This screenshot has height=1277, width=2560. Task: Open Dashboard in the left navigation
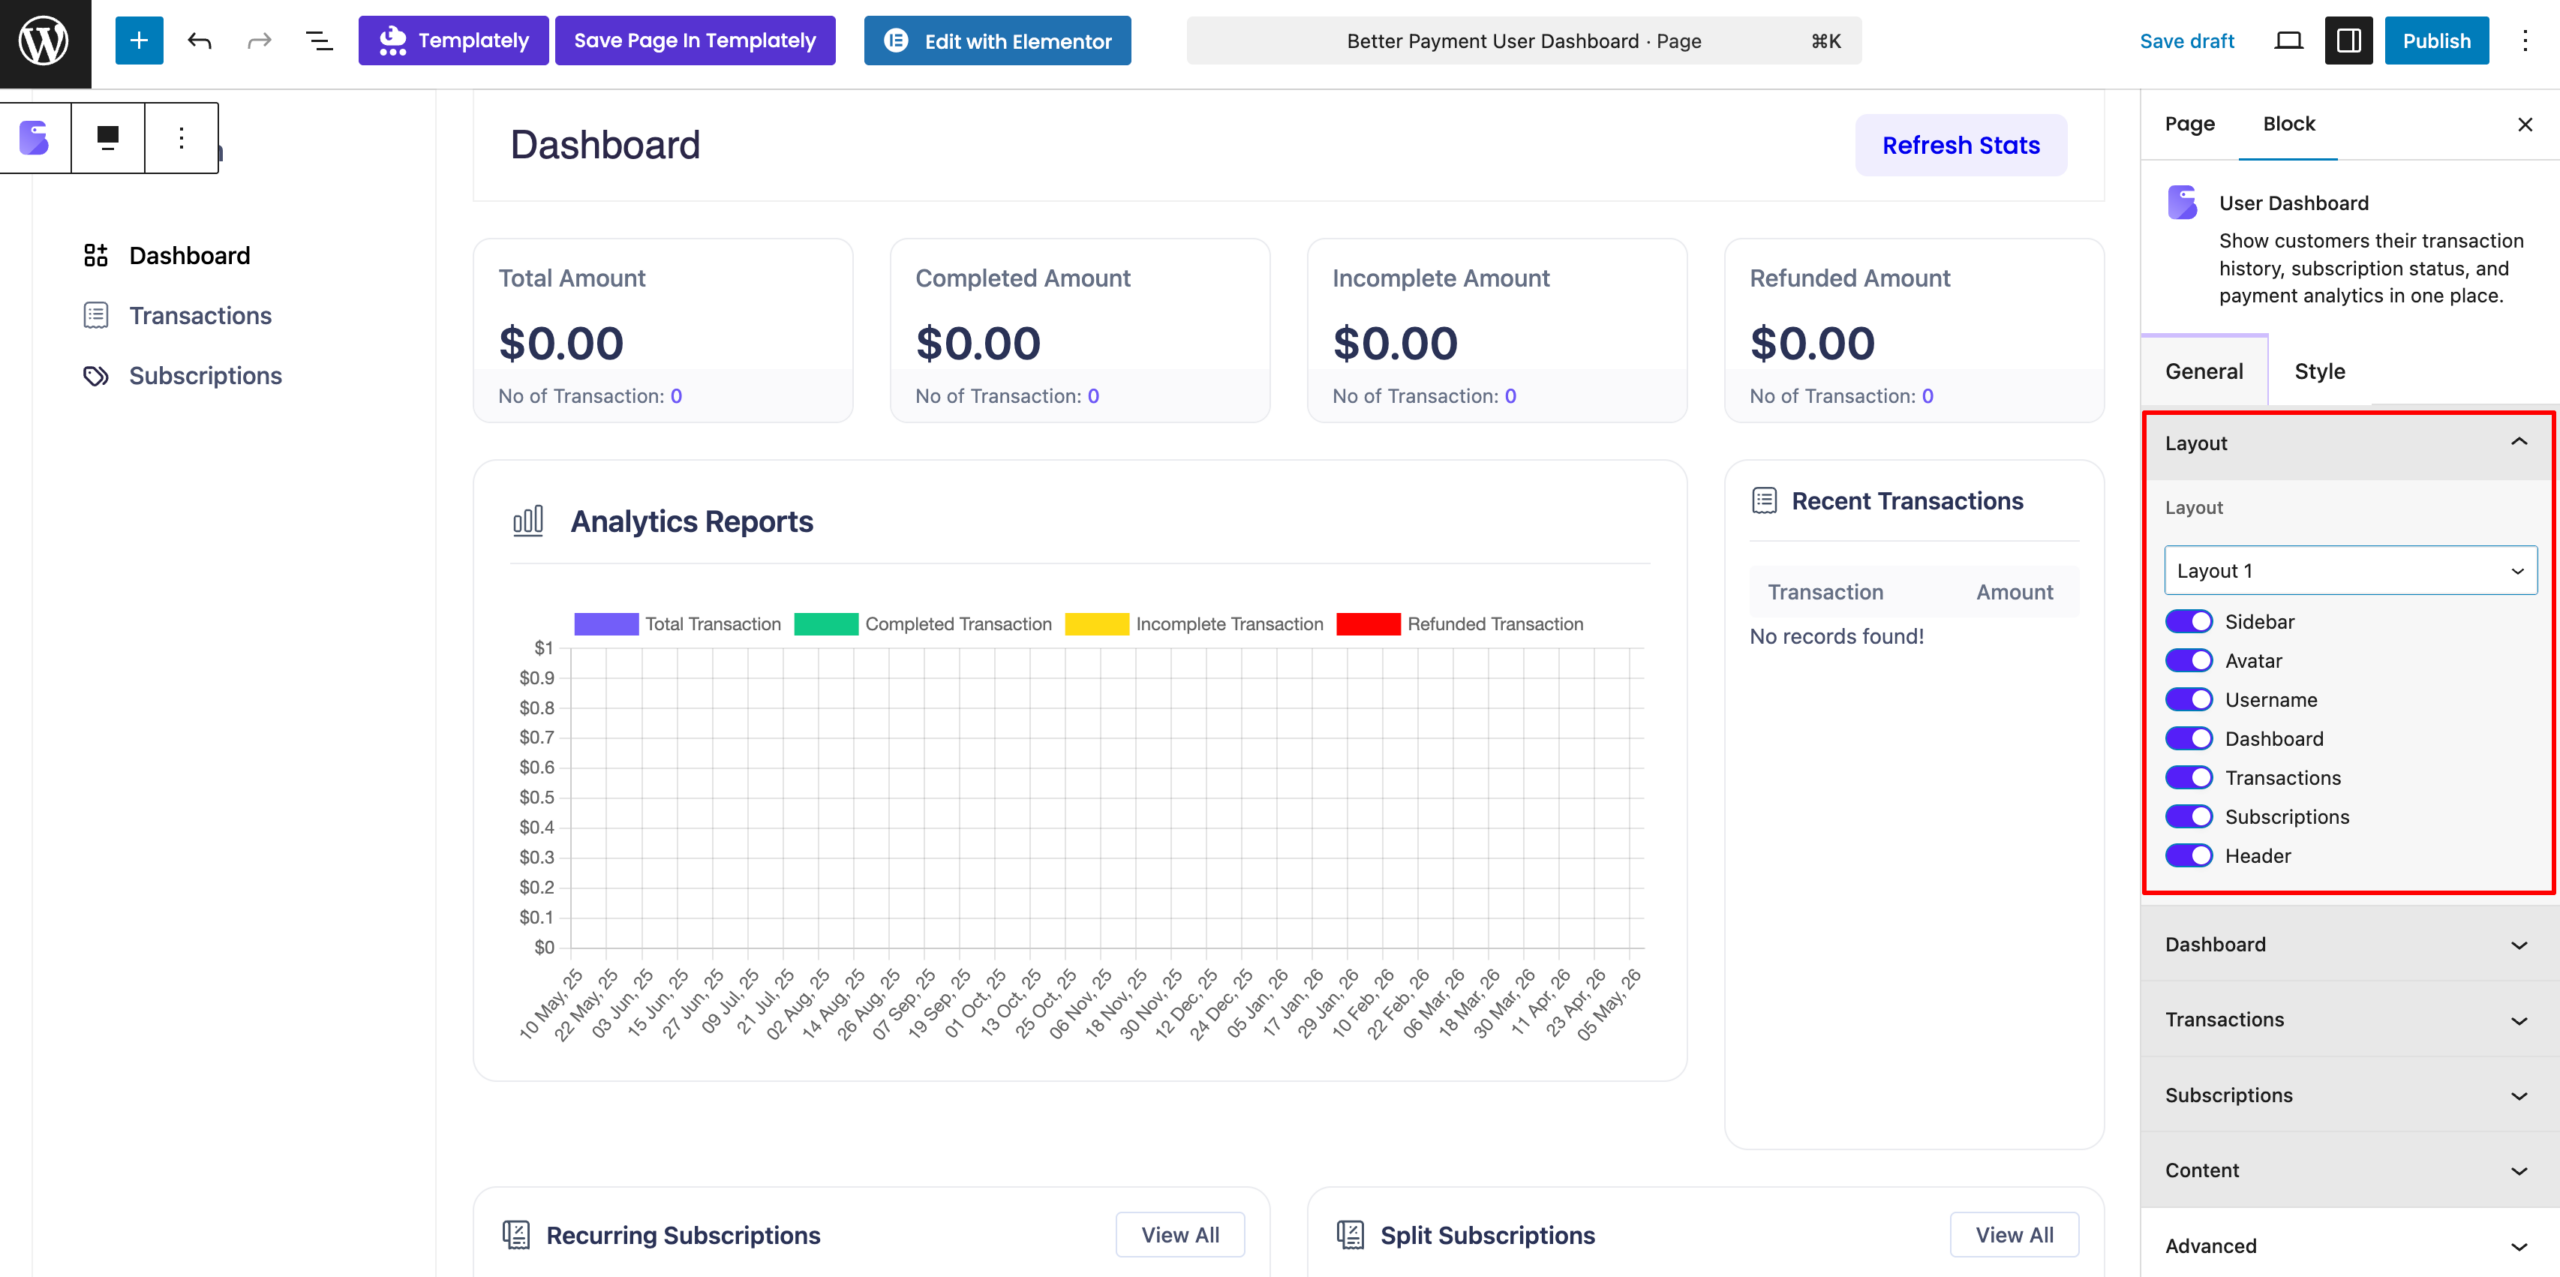[190, 256]
